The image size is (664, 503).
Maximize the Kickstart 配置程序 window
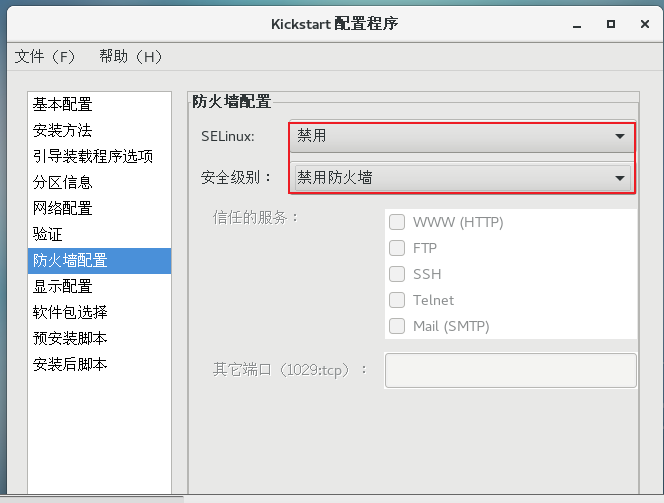611,24
